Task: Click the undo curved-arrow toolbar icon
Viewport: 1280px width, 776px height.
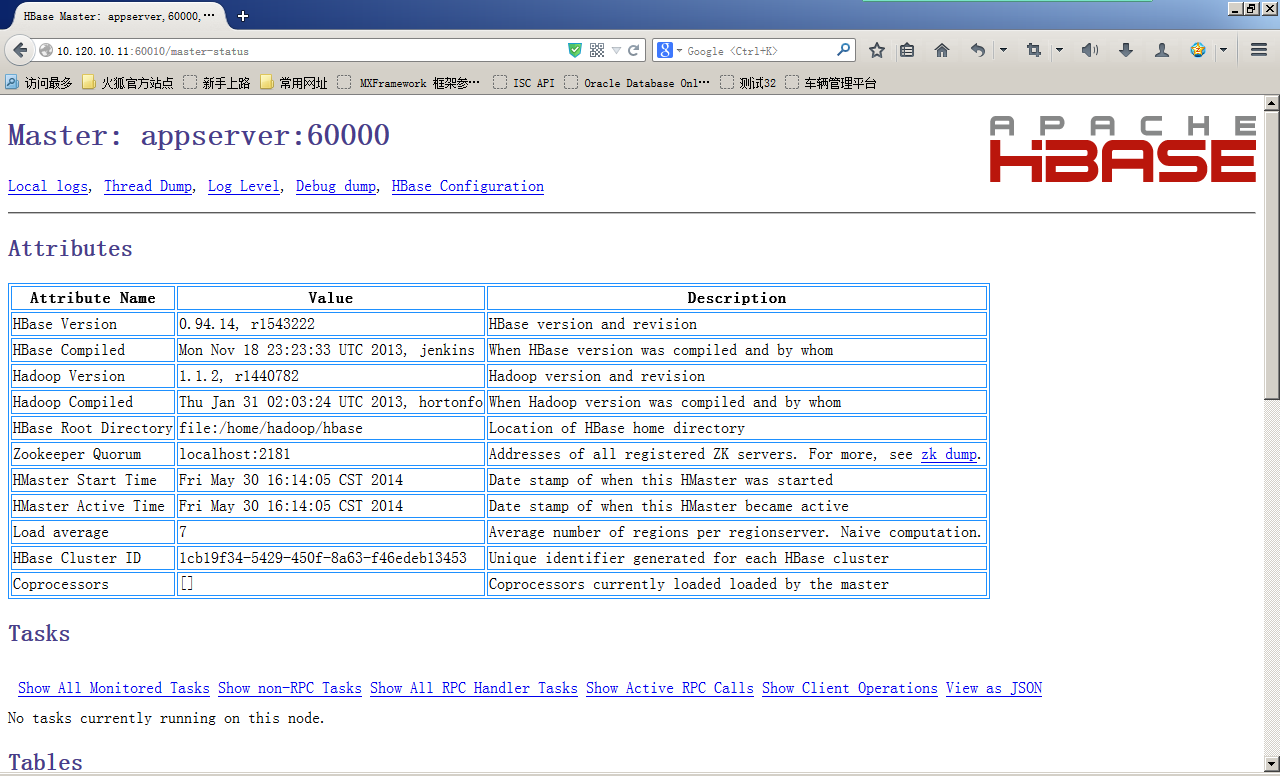Action: [x=978, y=50]
